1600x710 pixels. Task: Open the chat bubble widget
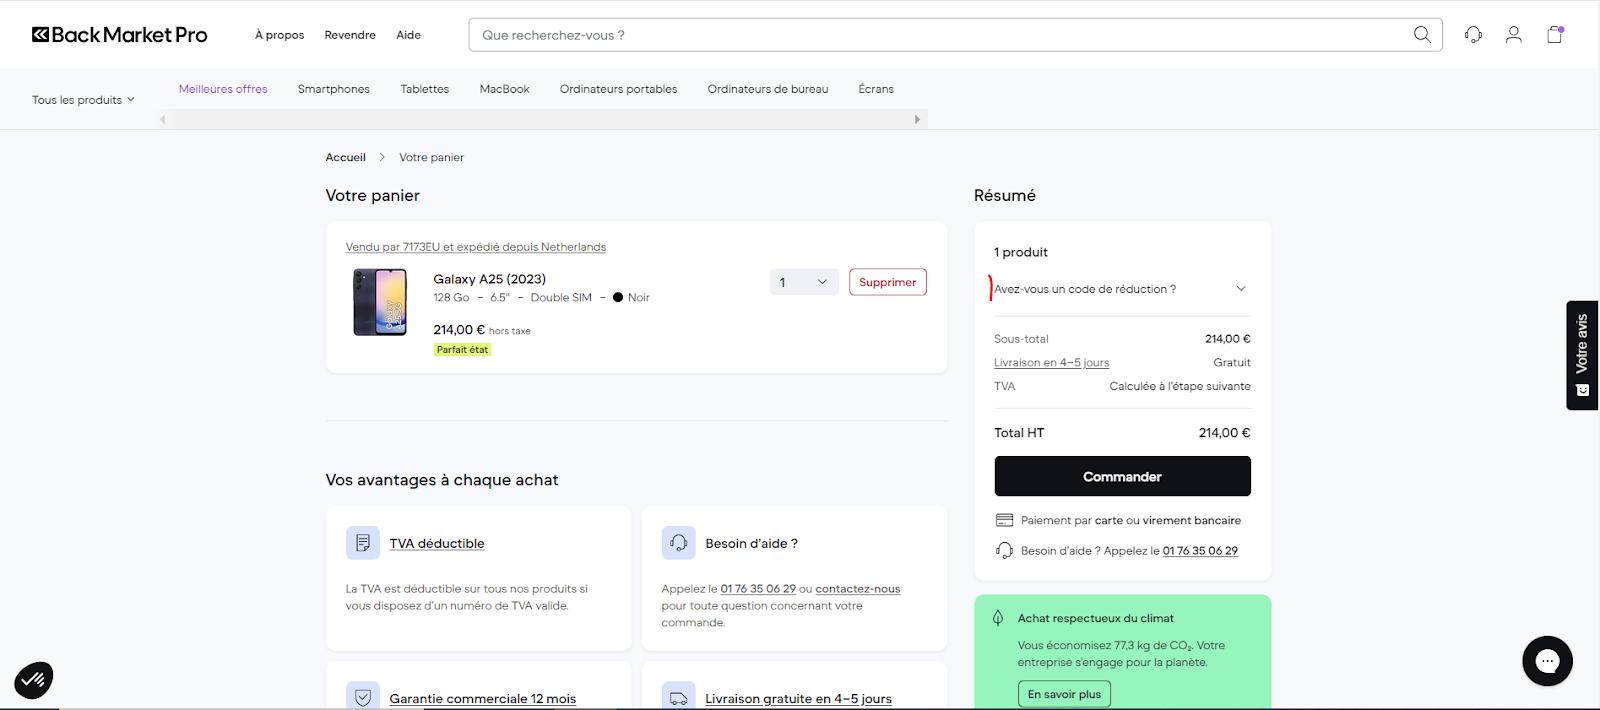[x=1547, y=661]
